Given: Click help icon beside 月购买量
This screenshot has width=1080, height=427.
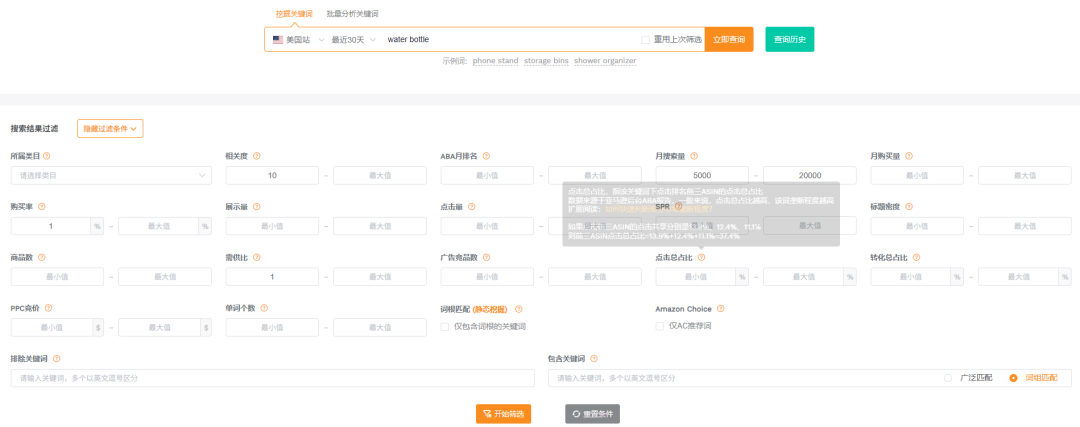Looking at the screenshot, I should coord(909,156).
